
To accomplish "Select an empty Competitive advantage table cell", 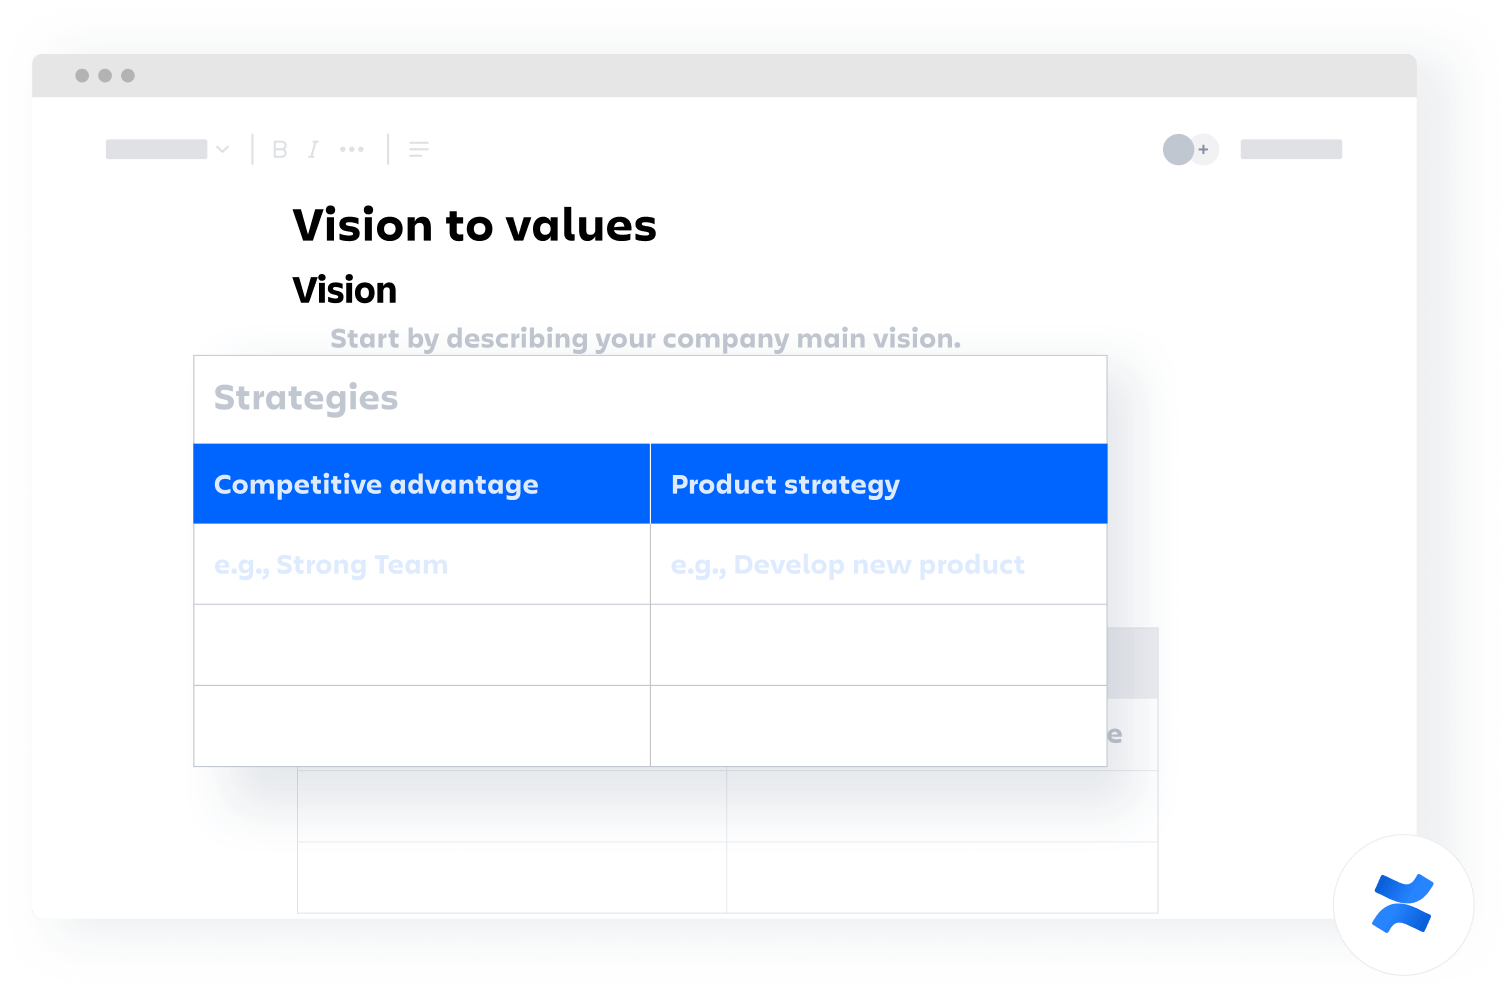I will point(420,645).
